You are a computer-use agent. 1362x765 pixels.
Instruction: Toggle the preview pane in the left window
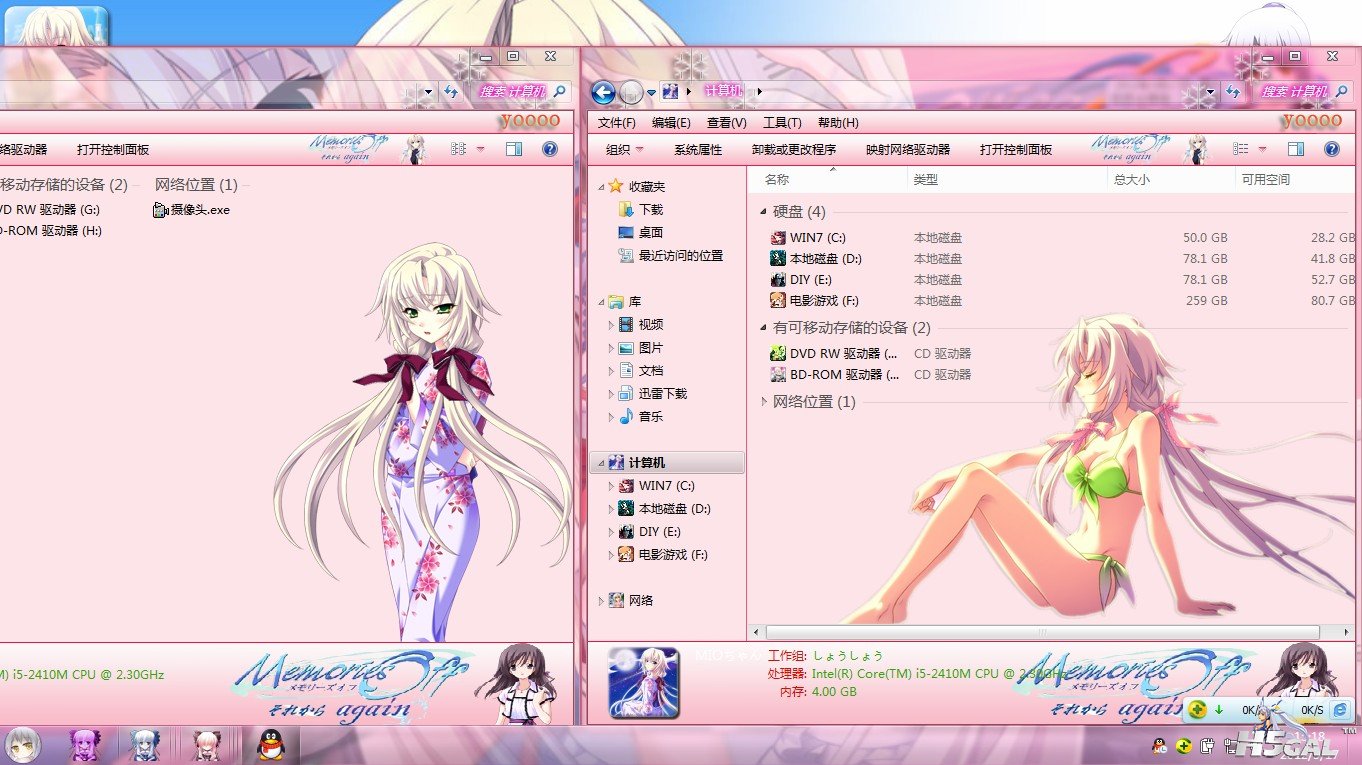[x=514, y=149]
